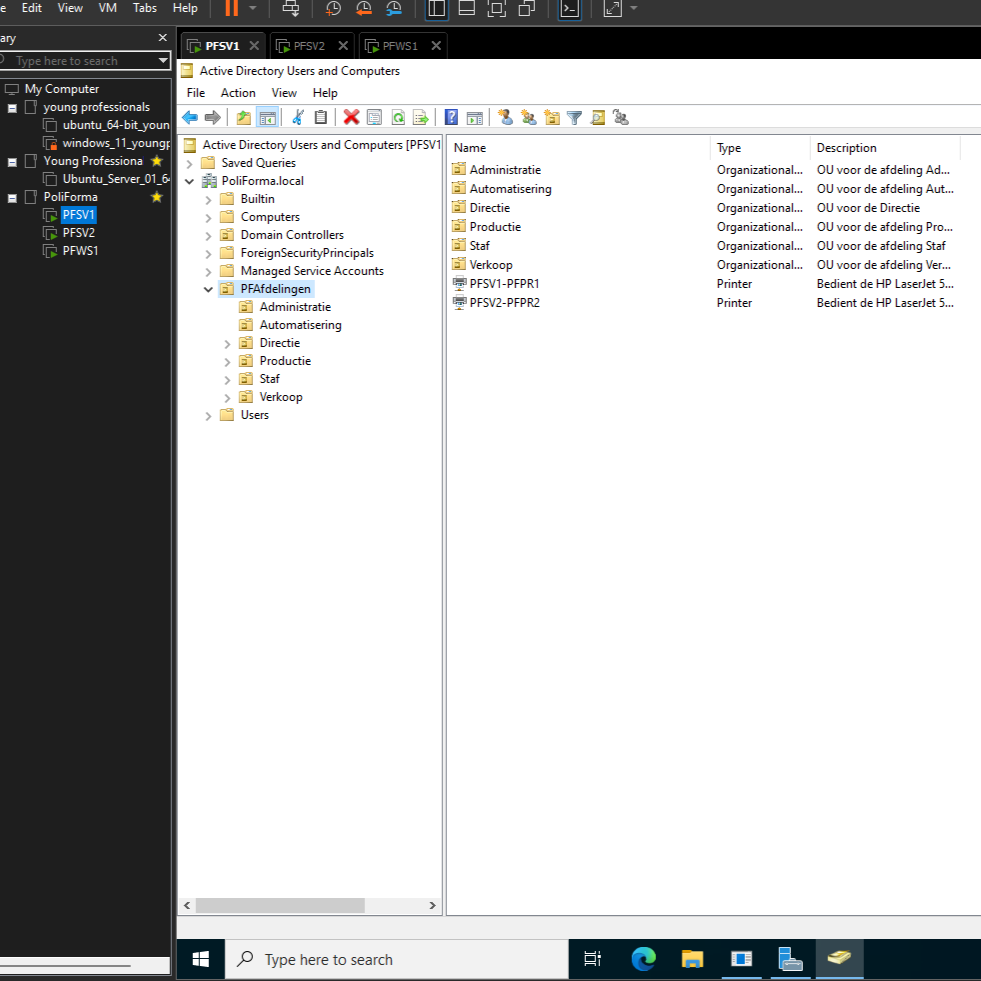Open the dropdown beside the pause button
This screenshot has width=981, height=981.
(x=251, y=9)
